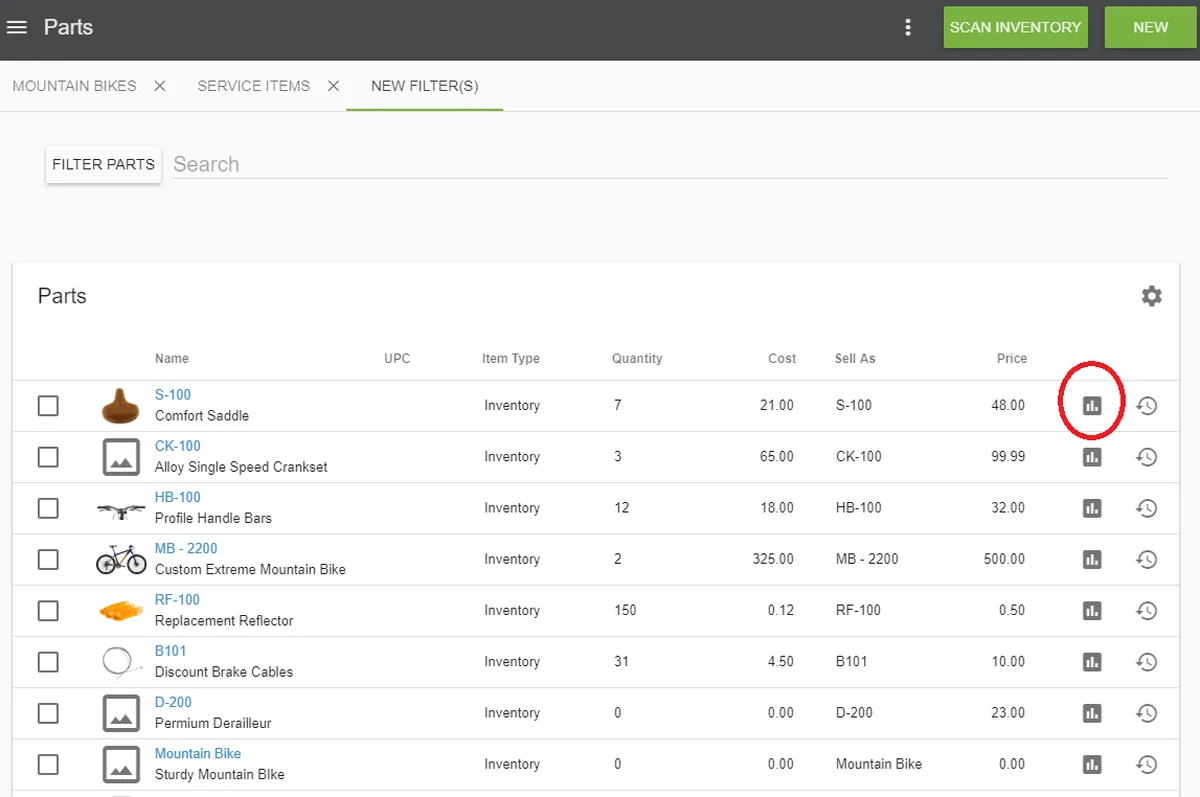Switch to the Service Items tab
Viewport: 1200px width, 797px height.
pos(254,86)
